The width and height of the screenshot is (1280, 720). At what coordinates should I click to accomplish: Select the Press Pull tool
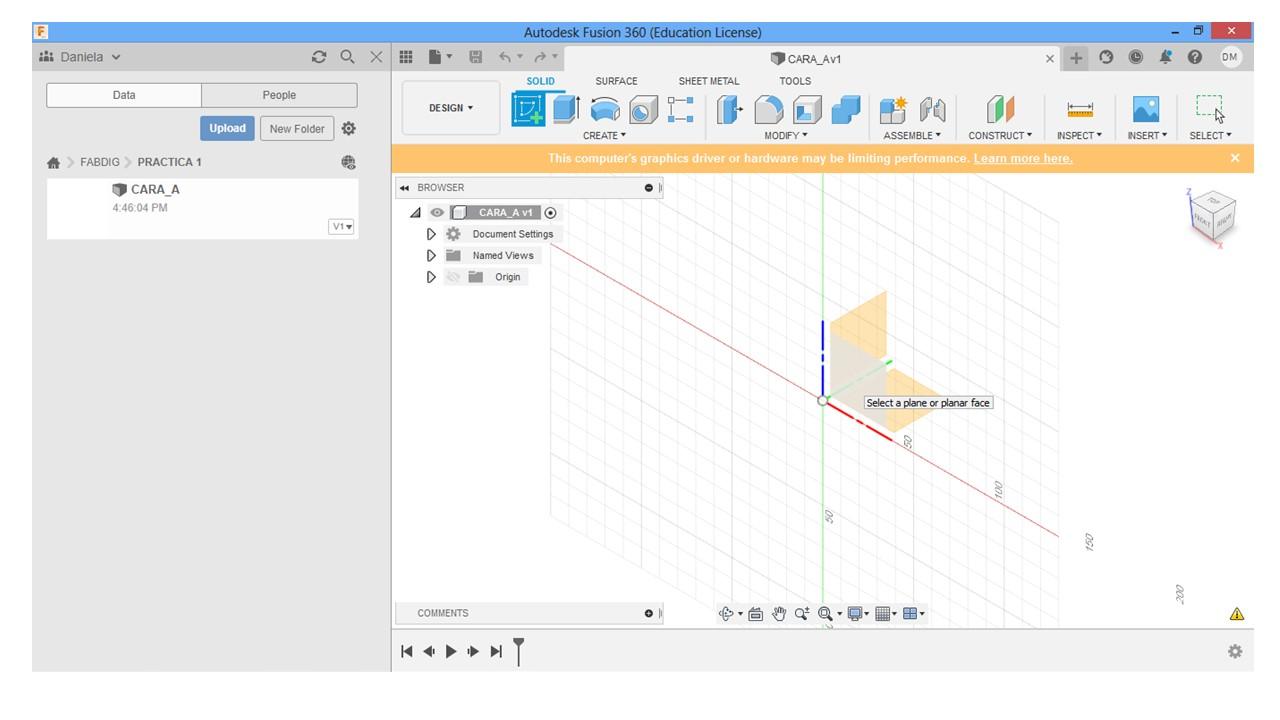point(730,110)
